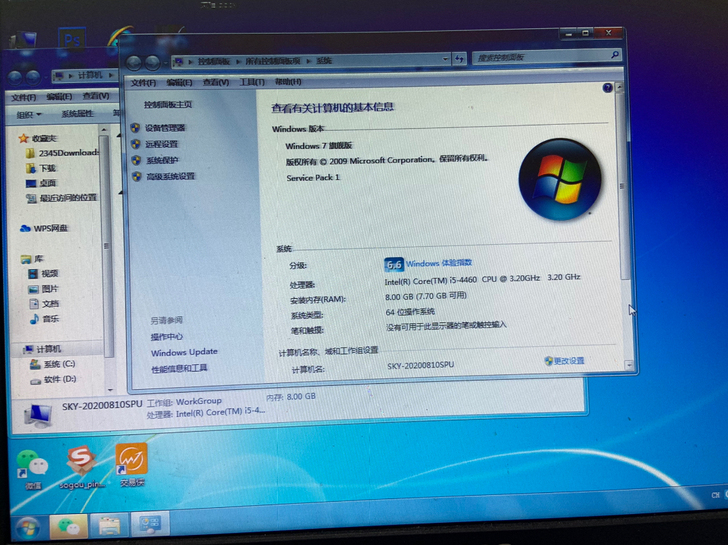The width and height of the screenshot is (728, 545).
Task: Open Windows Update link
Action: tap(184, 352)
